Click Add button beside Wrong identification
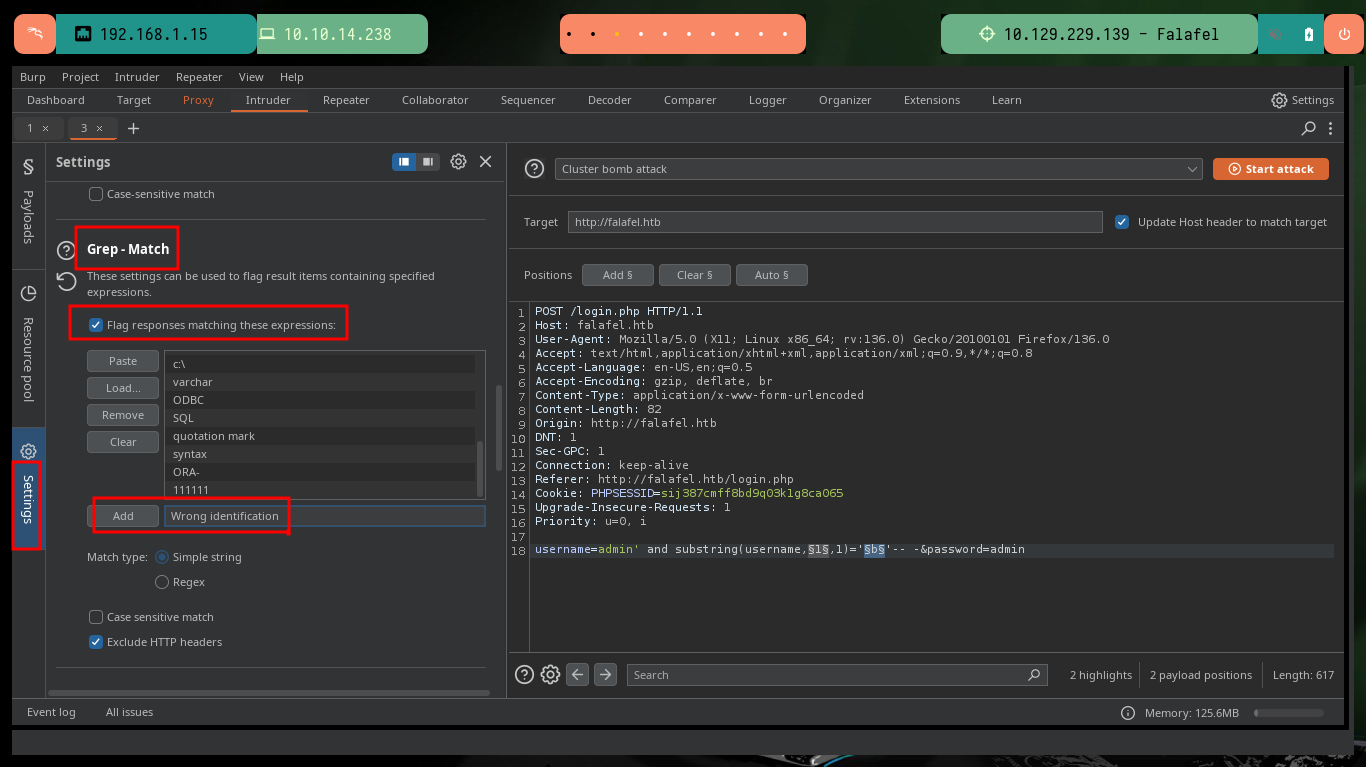Screen dimensions: 1366x767 pyautogui.click(x=123, y=516)
